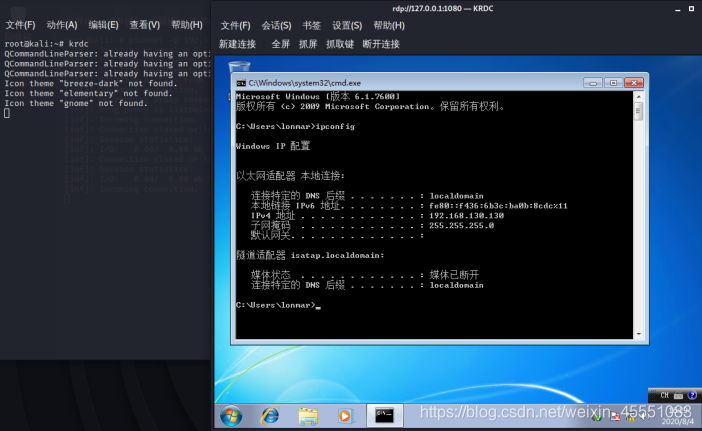
Task: Click the IPv4 address 192.168.130.130 text
Action: (x=467, y=216)
